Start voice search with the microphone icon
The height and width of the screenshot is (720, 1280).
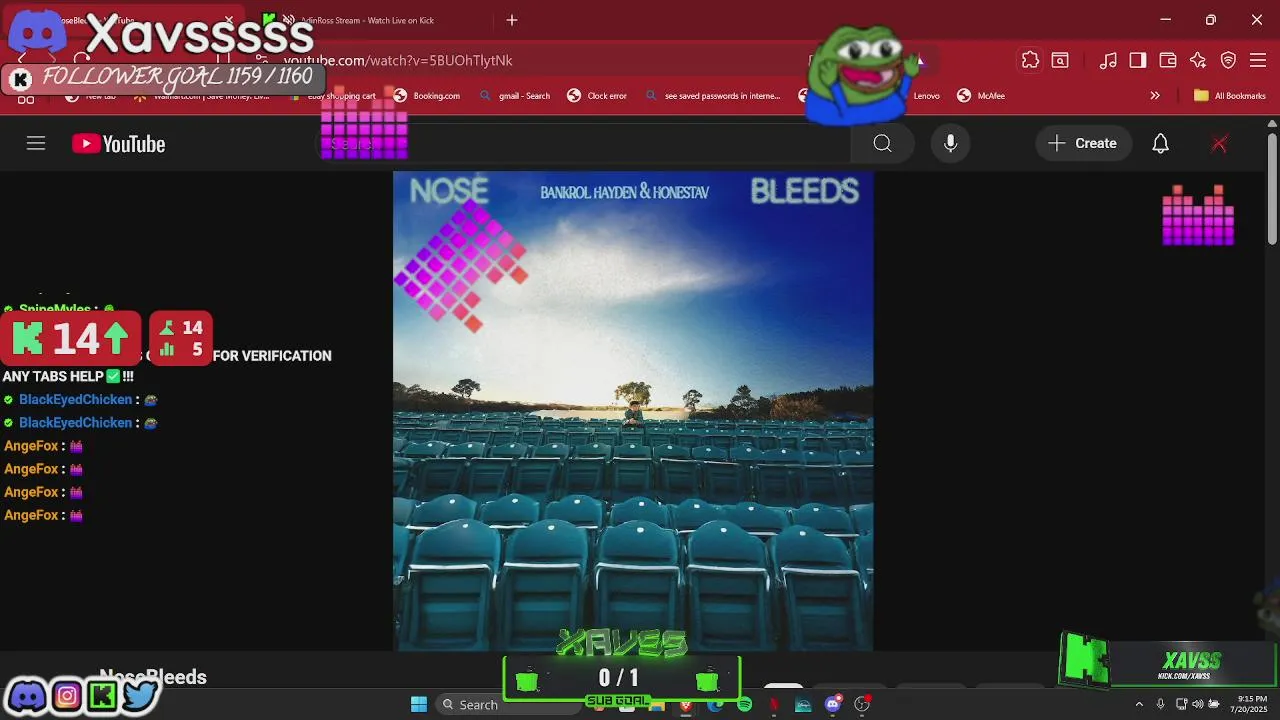[x=950, y=144]
